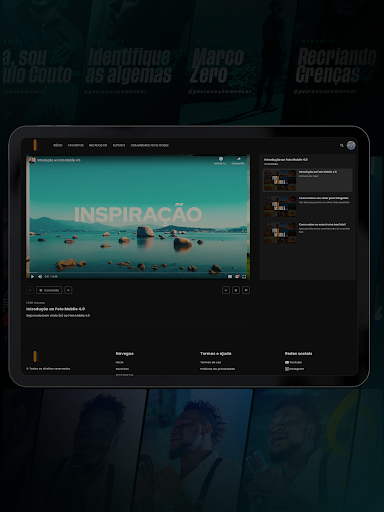This screenshot has height=512, width=384.
Task: Play the video with the play button
Action: (32, 276)
